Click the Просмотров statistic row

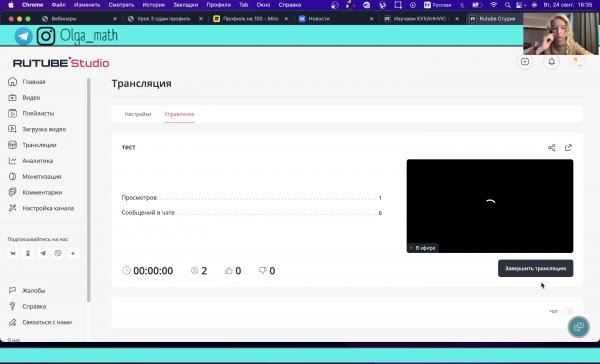point(251,198)
